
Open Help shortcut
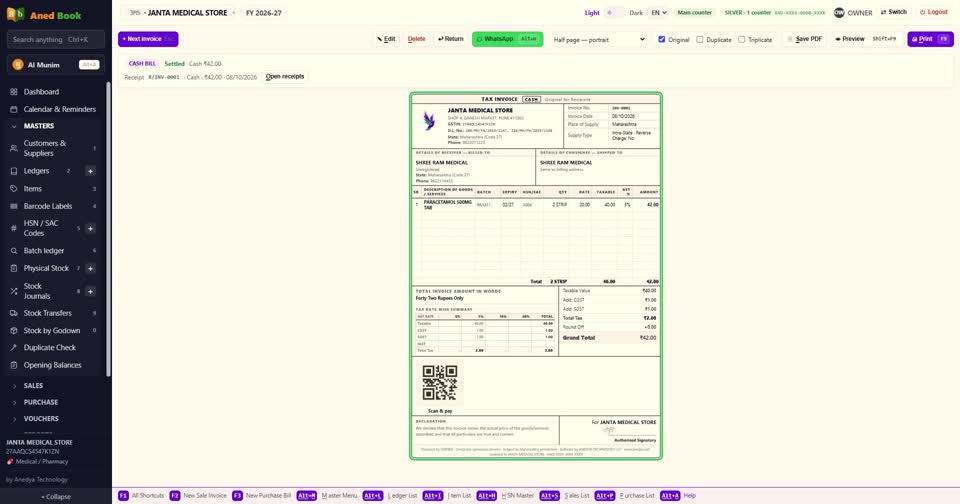pos(678,495)
